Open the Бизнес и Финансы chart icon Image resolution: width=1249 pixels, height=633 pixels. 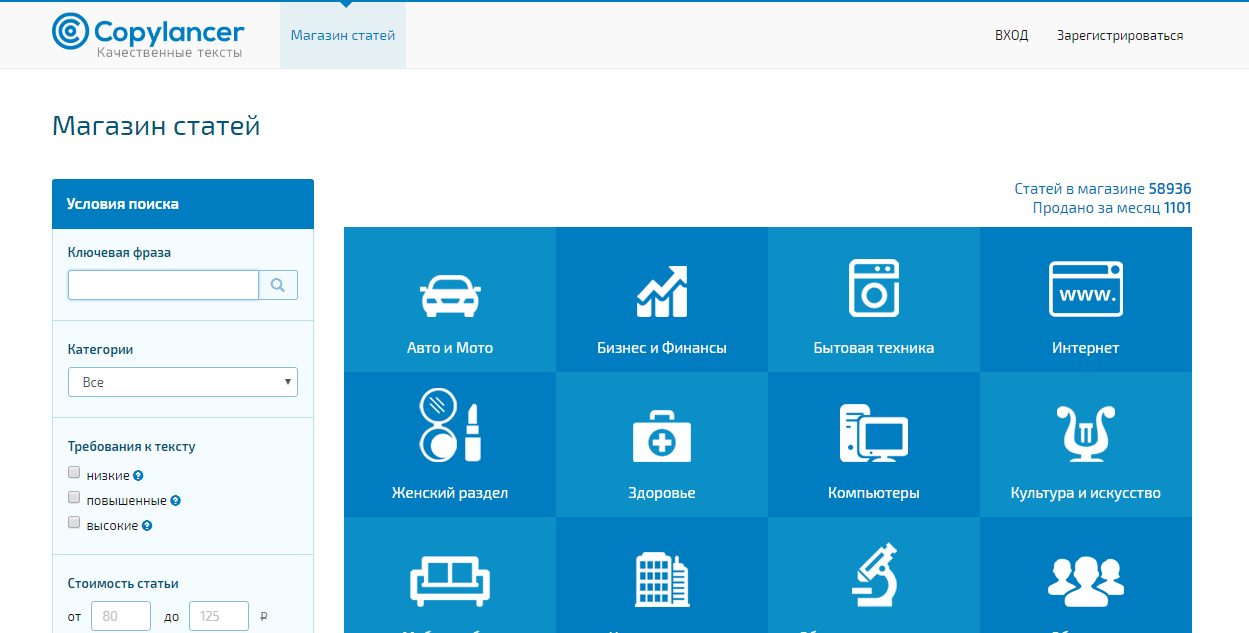662,292
